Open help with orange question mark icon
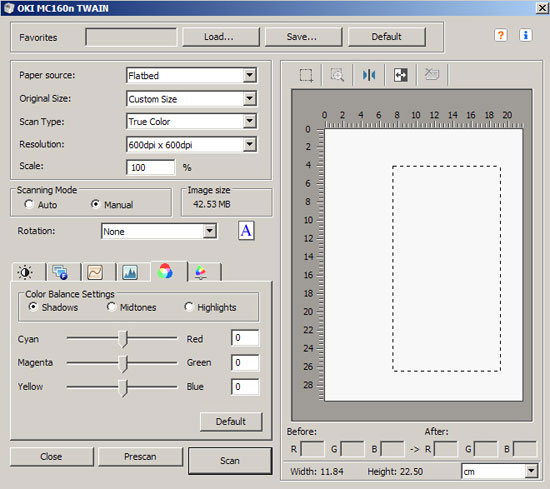Image resolution: width=550 pixels, height=489 pixels. (501, 35)
